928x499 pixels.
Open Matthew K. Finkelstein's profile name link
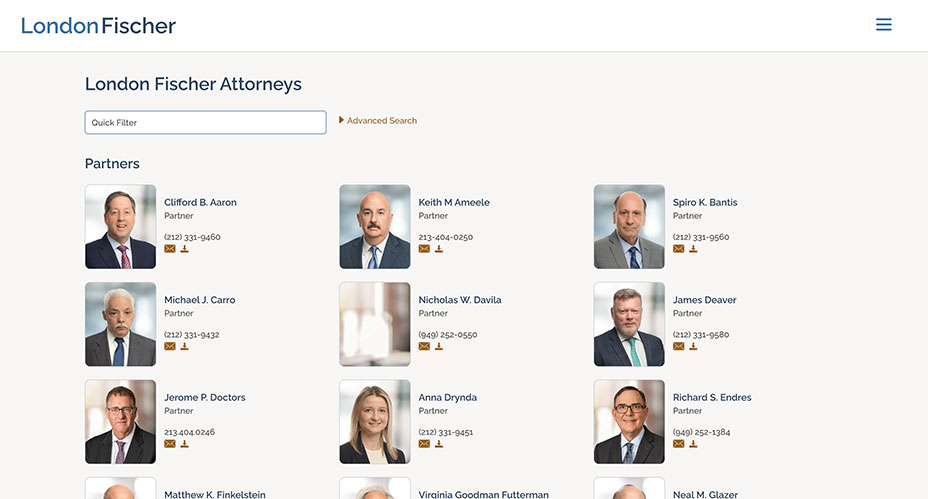pyautogui.click(x=215, y=494)
